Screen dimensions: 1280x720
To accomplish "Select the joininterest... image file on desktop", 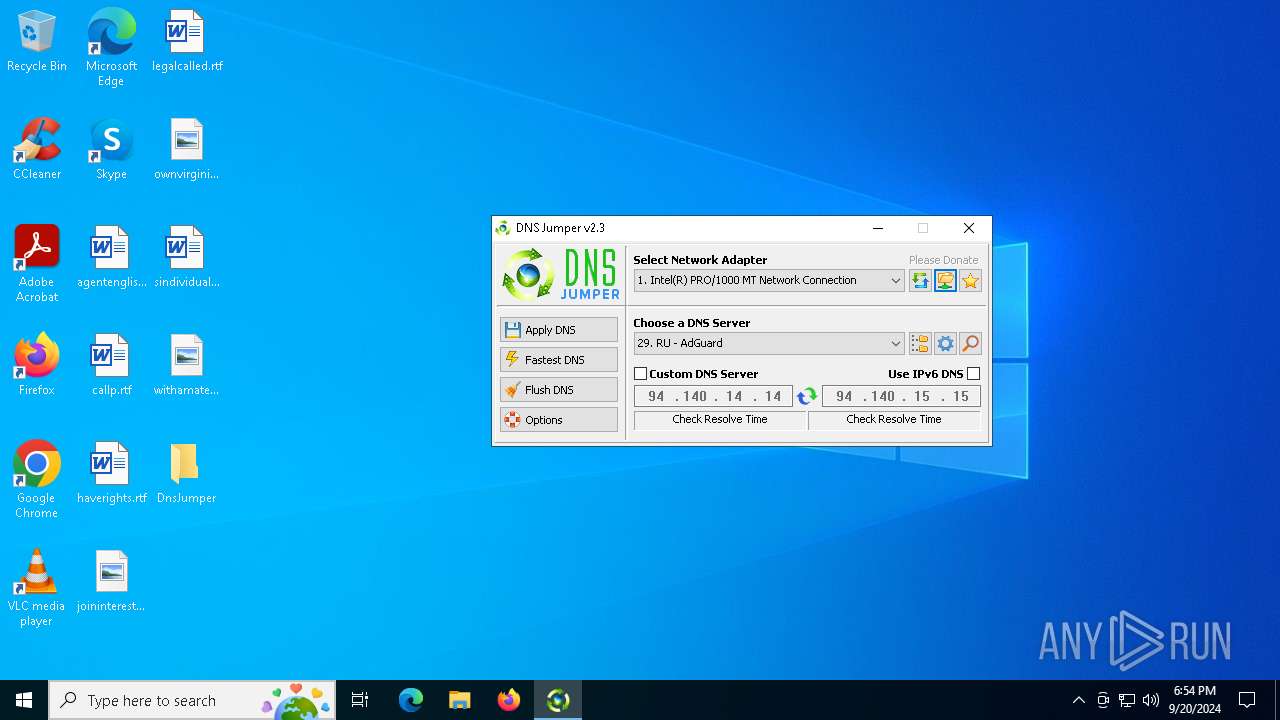I will [111, 582].
